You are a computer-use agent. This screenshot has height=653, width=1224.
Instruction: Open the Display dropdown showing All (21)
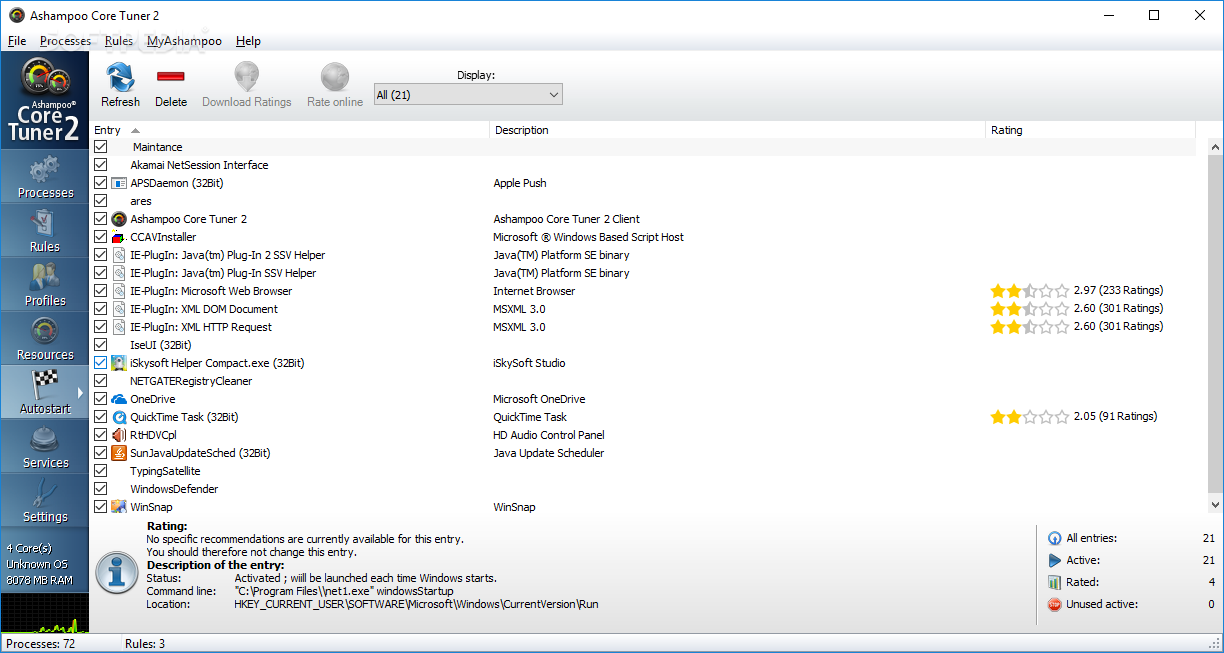click(468, 95)
